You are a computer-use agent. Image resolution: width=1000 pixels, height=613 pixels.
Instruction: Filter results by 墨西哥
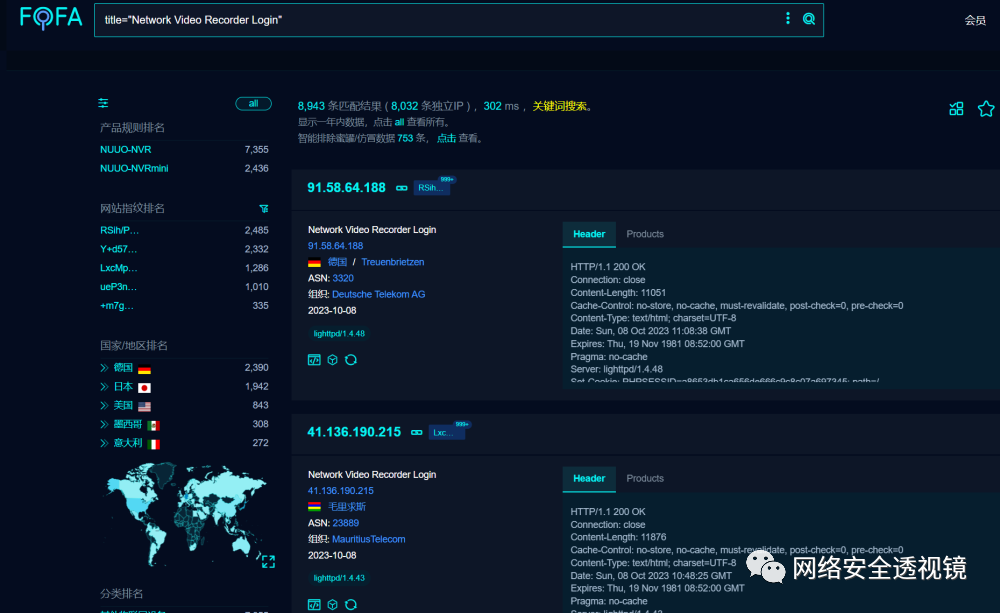coord(128,424)
